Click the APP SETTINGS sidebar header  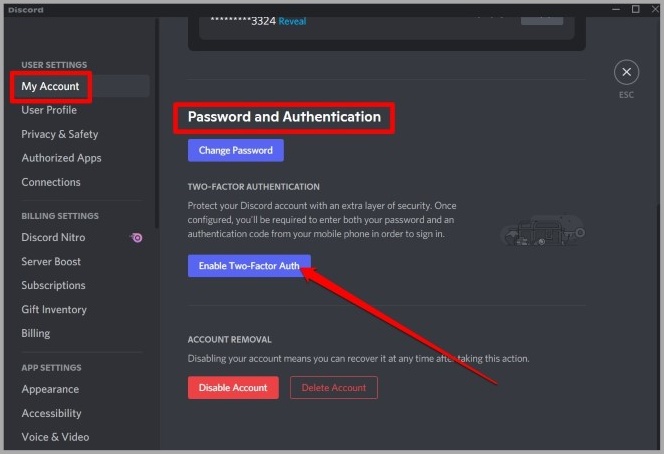point(51,368)
